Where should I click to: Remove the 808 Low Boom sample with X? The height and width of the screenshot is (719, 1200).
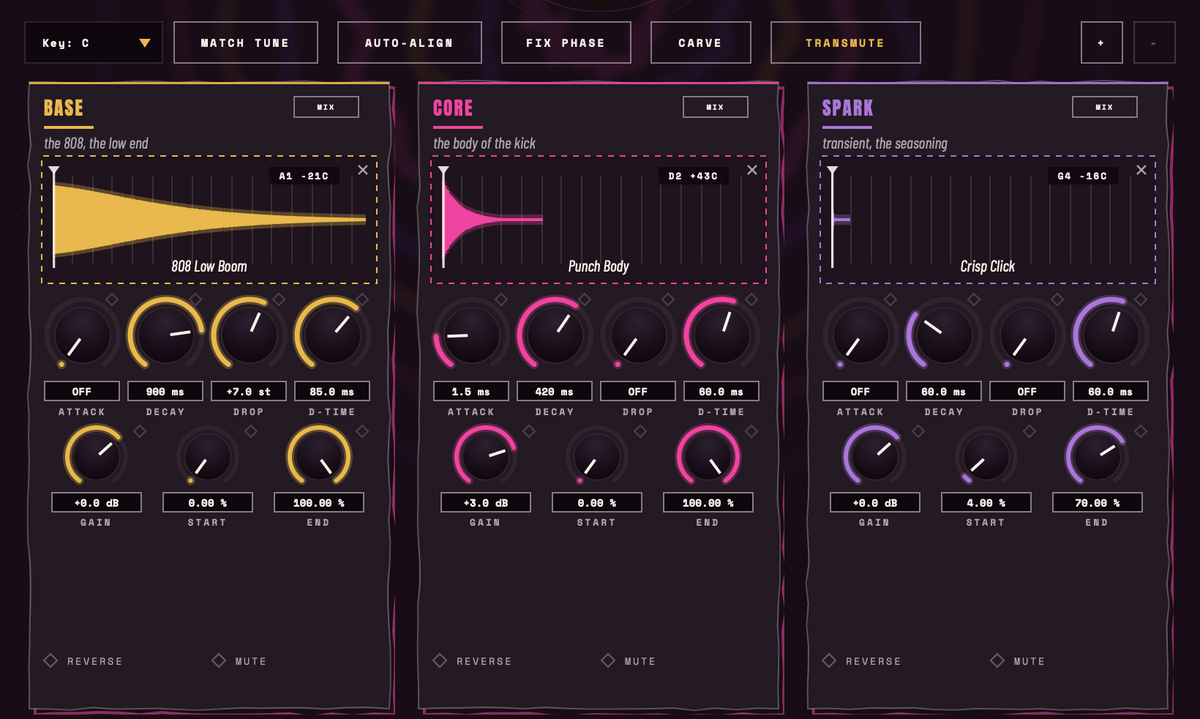[x=362, y=170]
